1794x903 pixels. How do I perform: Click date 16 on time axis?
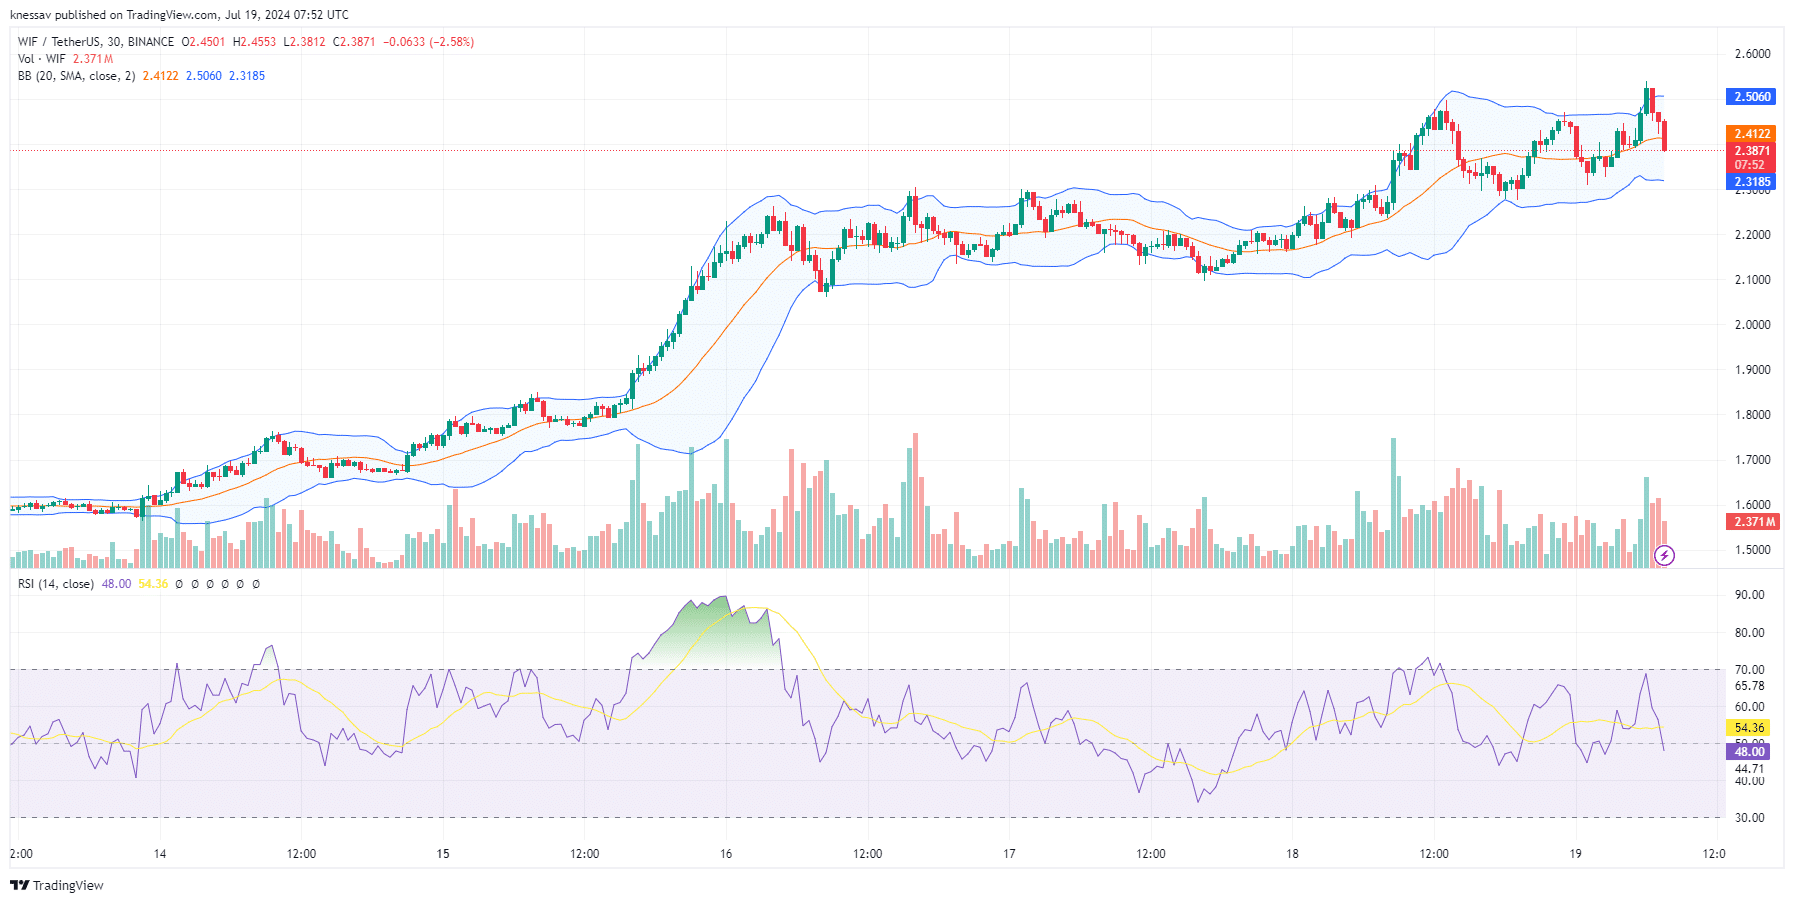click(726, 854)
